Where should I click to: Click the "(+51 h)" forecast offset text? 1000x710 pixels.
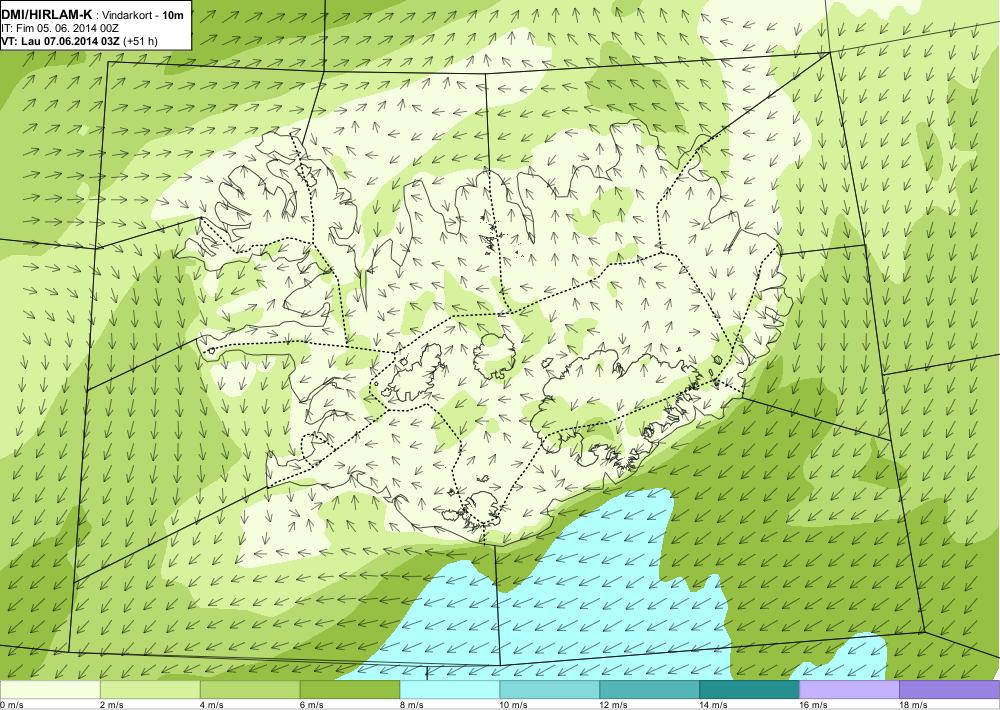(140, 41)
